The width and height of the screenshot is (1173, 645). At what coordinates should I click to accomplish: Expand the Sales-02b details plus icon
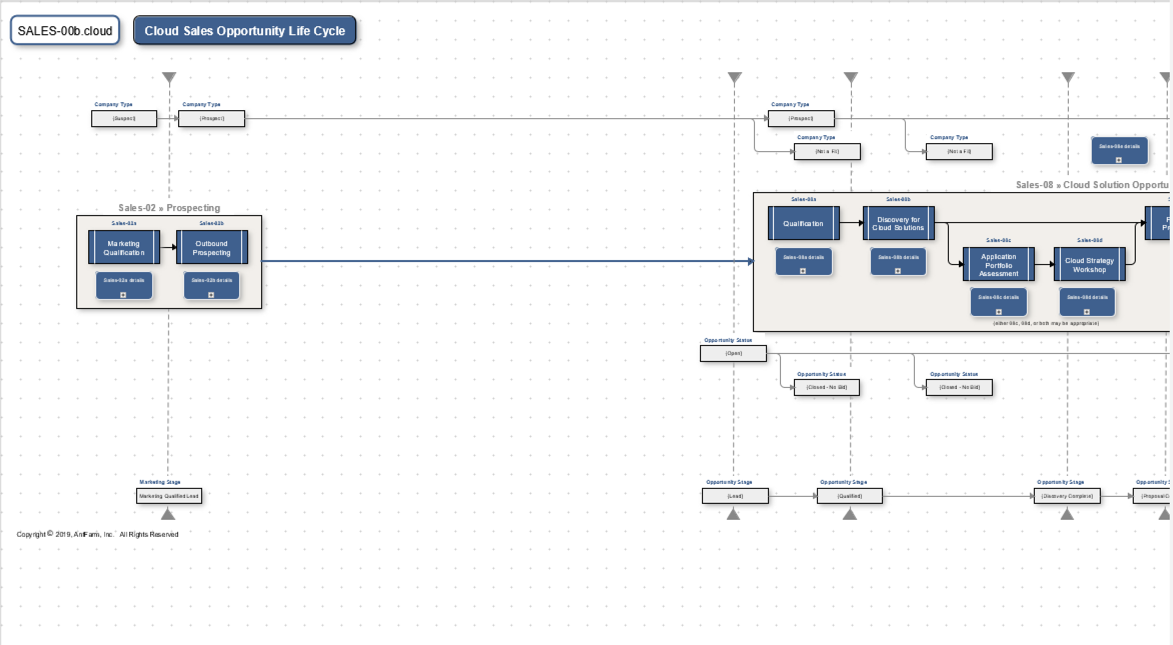(x=211, y=295)
